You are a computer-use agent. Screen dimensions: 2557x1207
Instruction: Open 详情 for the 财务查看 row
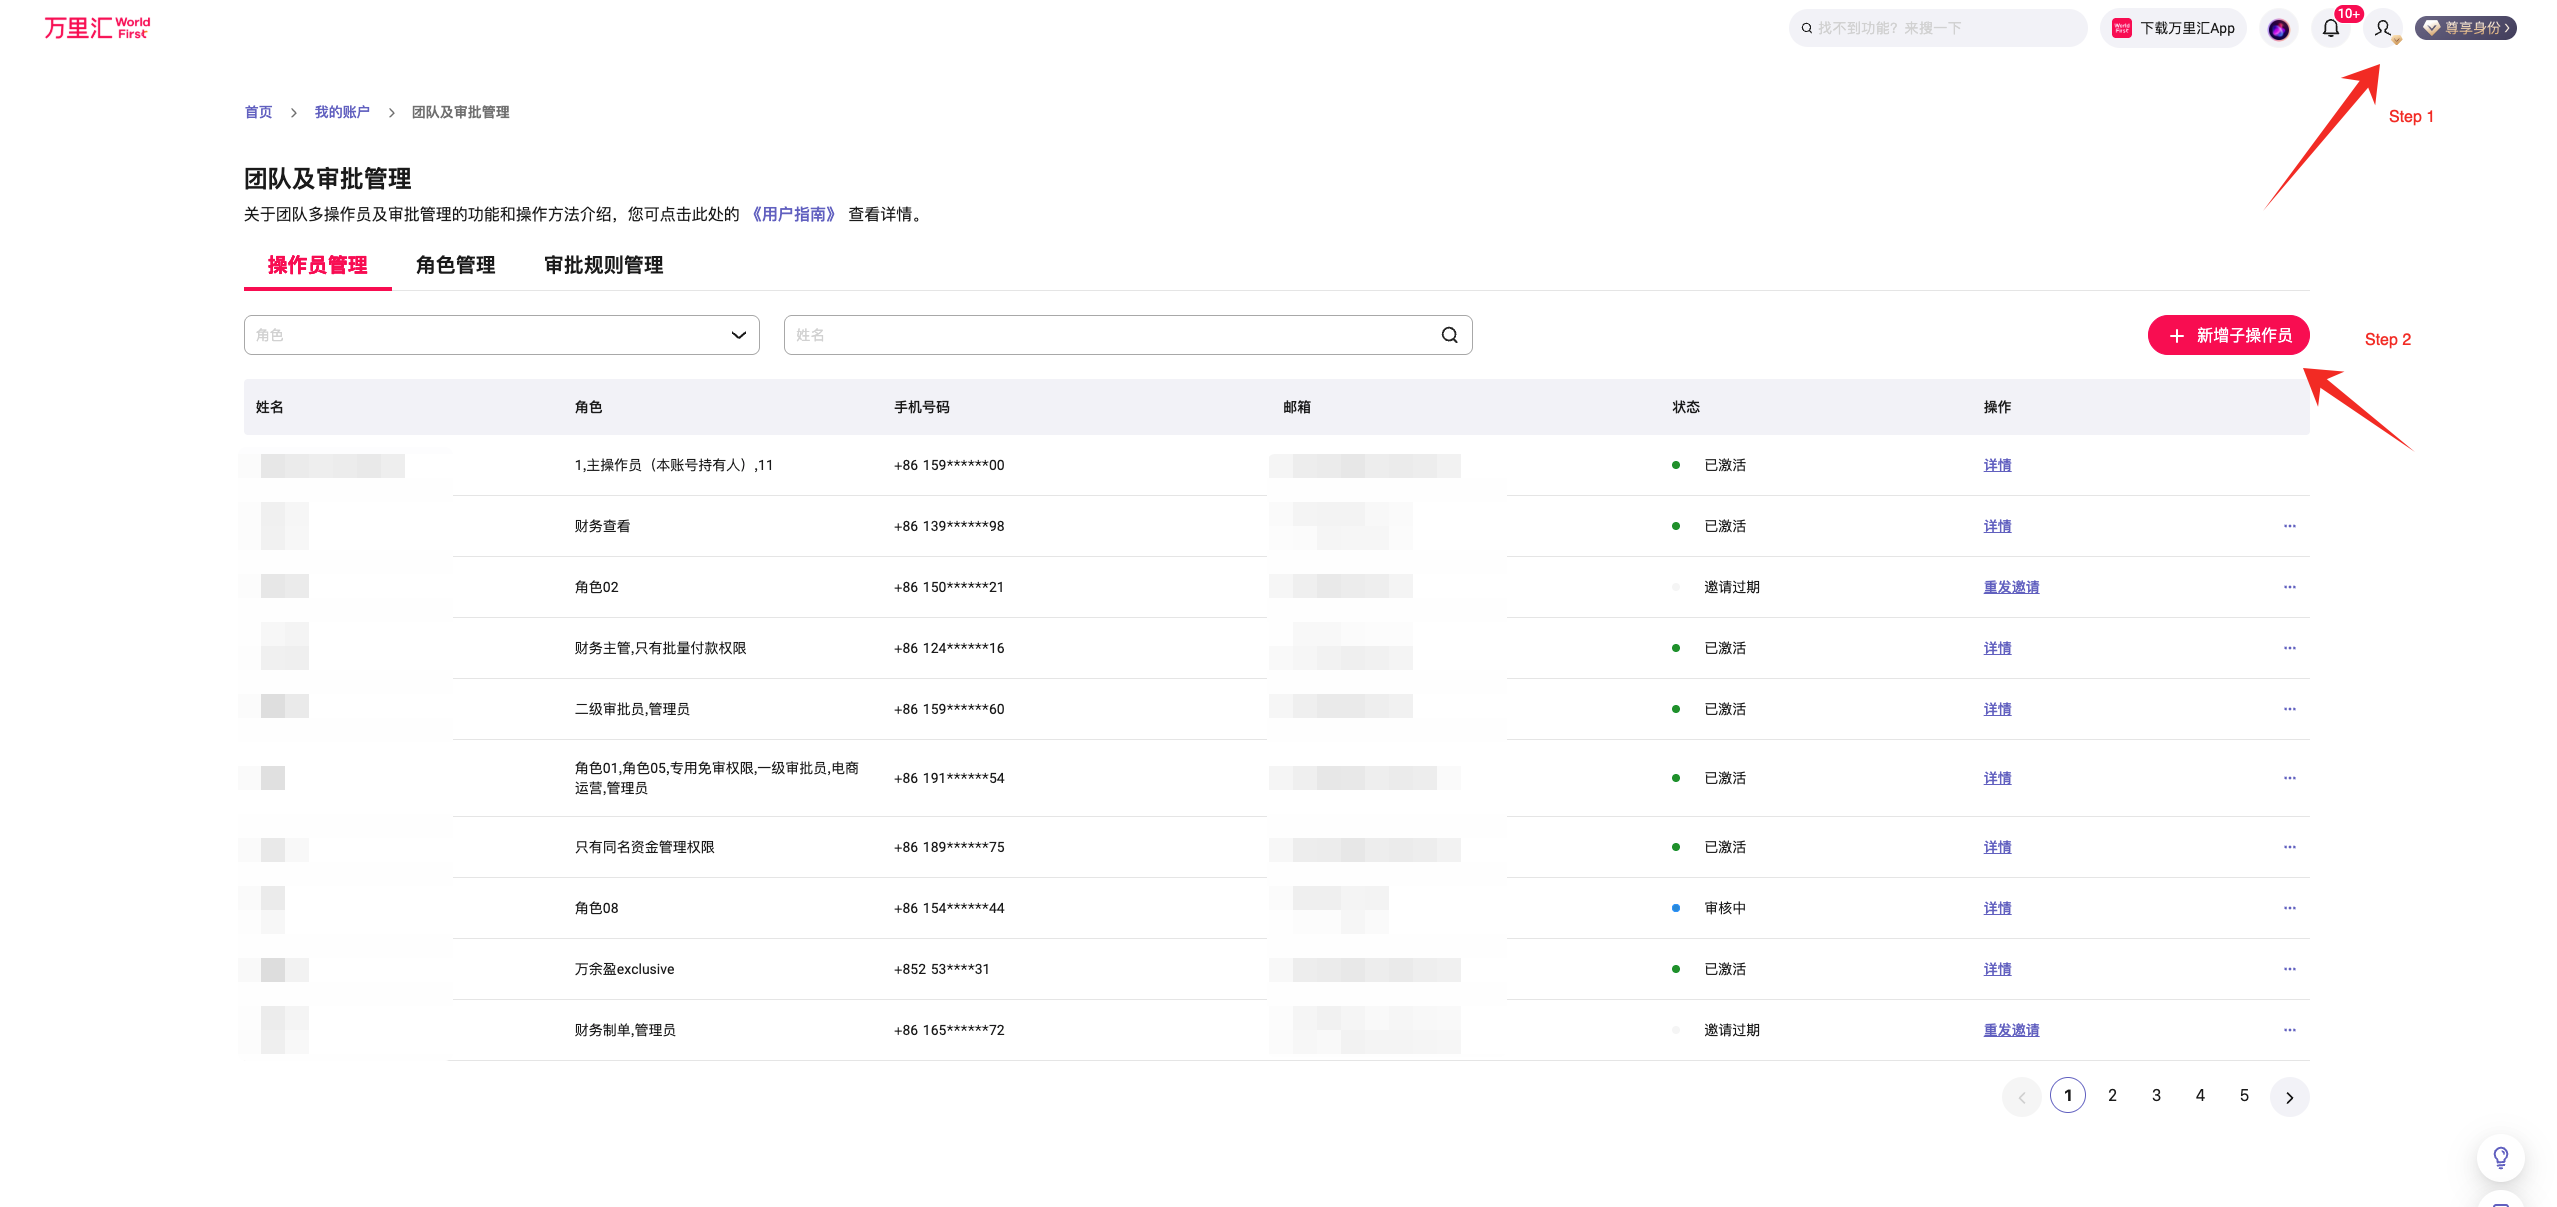[x=1997, y=526]
